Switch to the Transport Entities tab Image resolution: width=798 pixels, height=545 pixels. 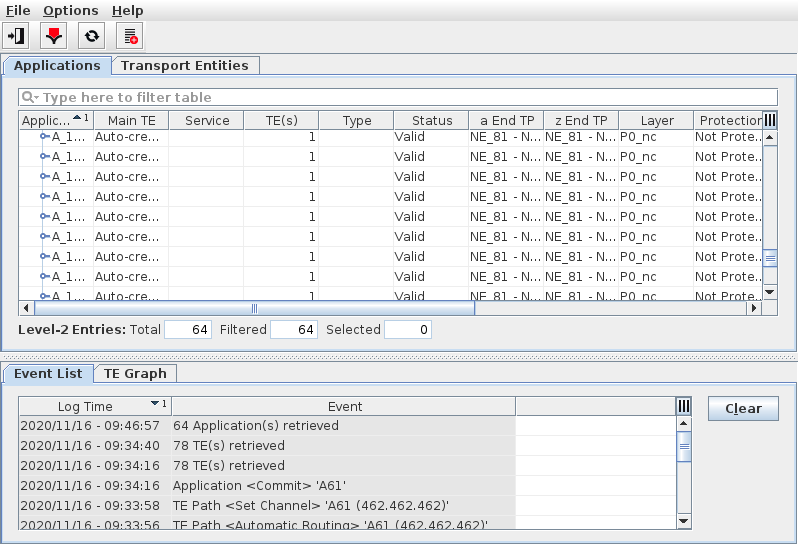point(184,65)
